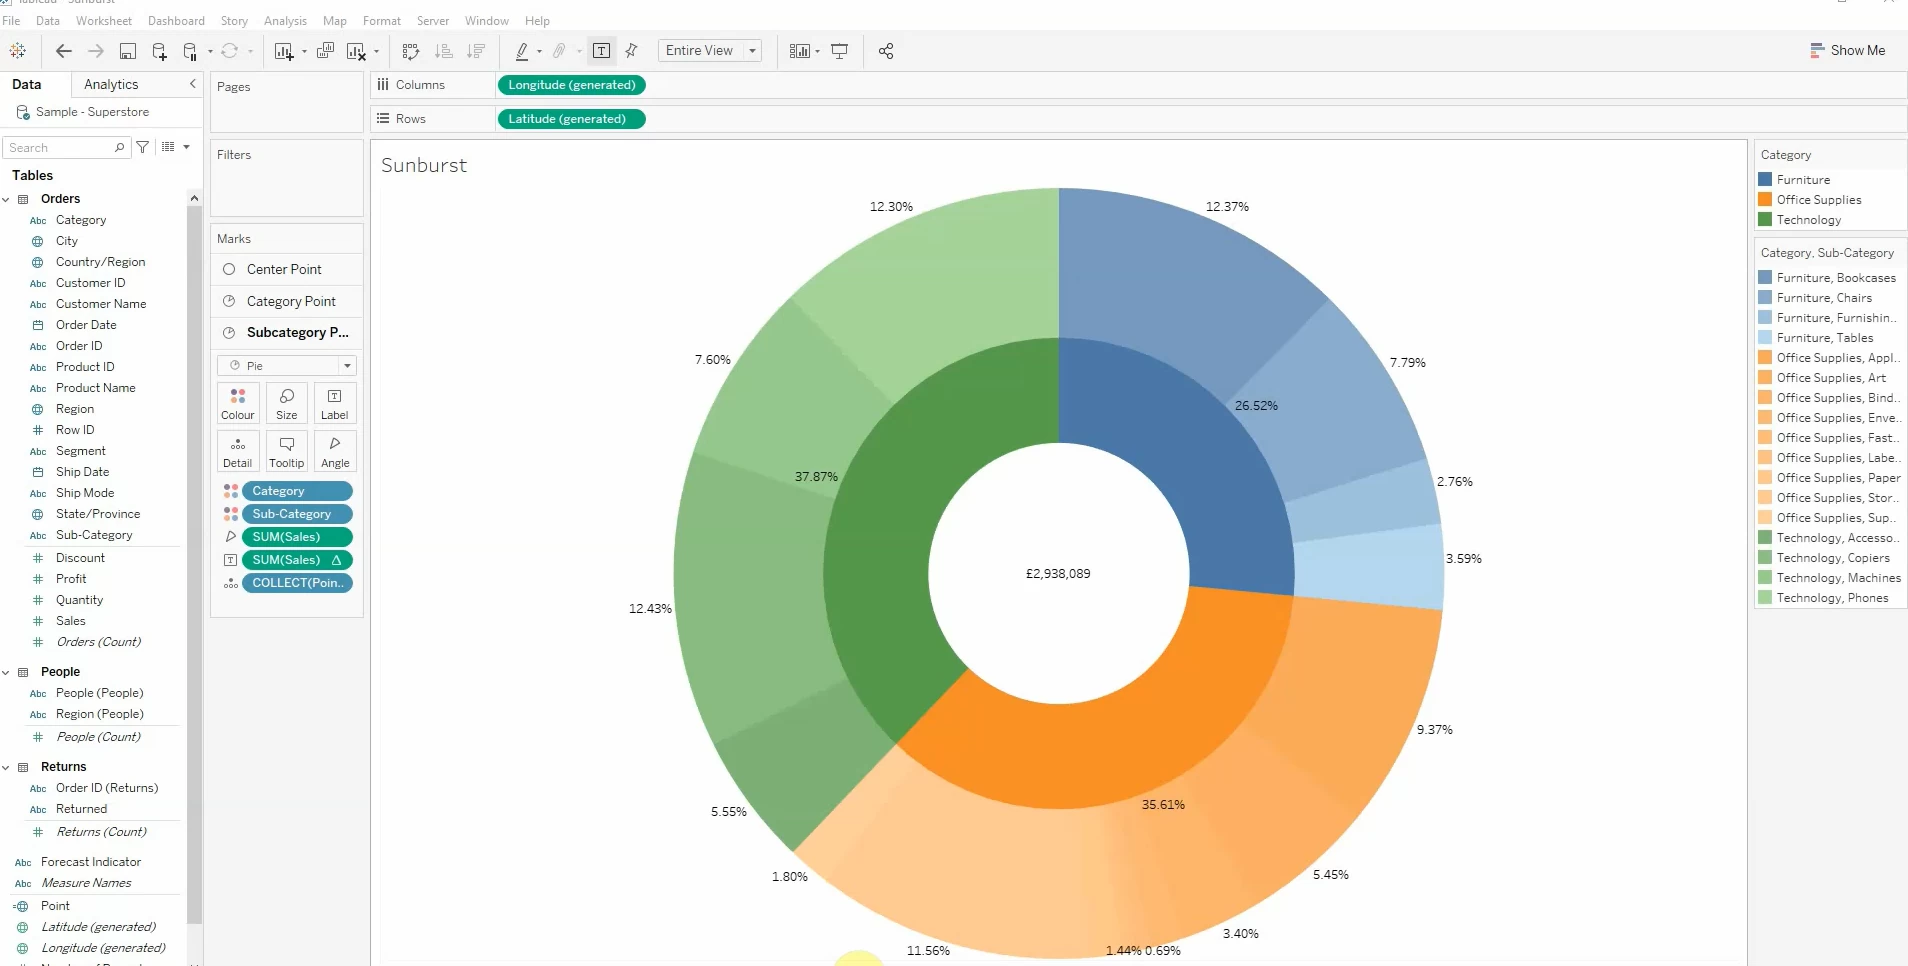The height and width of the screenshot is (966, 1908).
Task: Switch to the Analytics tab
Action: pos(110,84)
